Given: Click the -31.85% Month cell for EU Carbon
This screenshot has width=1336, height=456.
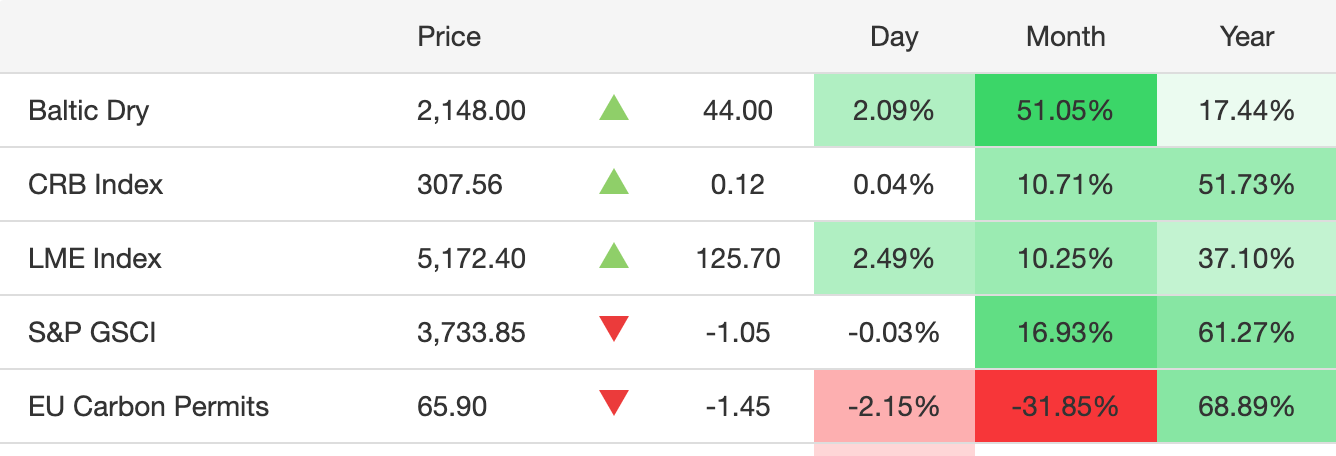Looking at the screenshot, I should 1065,406.
